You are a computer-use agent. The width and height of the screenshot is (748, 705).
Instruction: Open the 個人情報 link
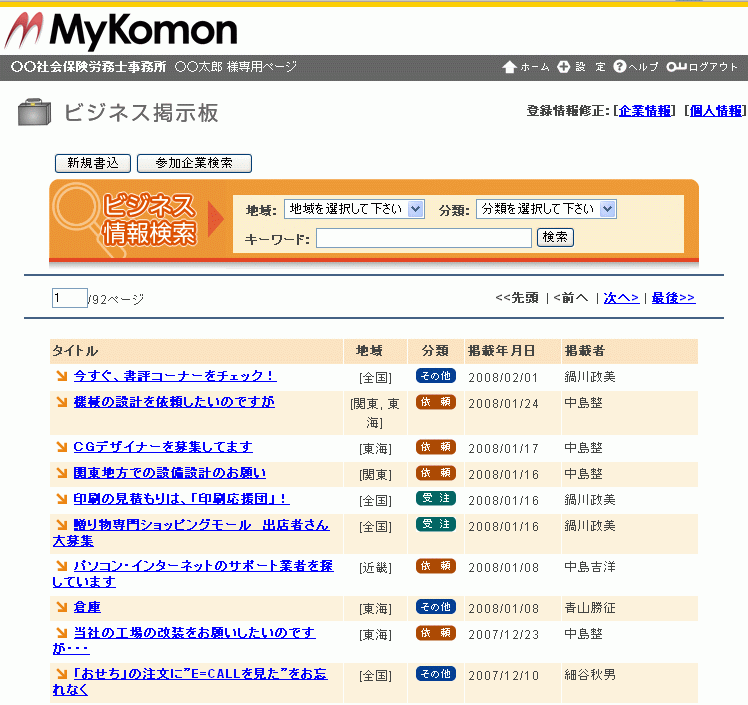[716, 111]
